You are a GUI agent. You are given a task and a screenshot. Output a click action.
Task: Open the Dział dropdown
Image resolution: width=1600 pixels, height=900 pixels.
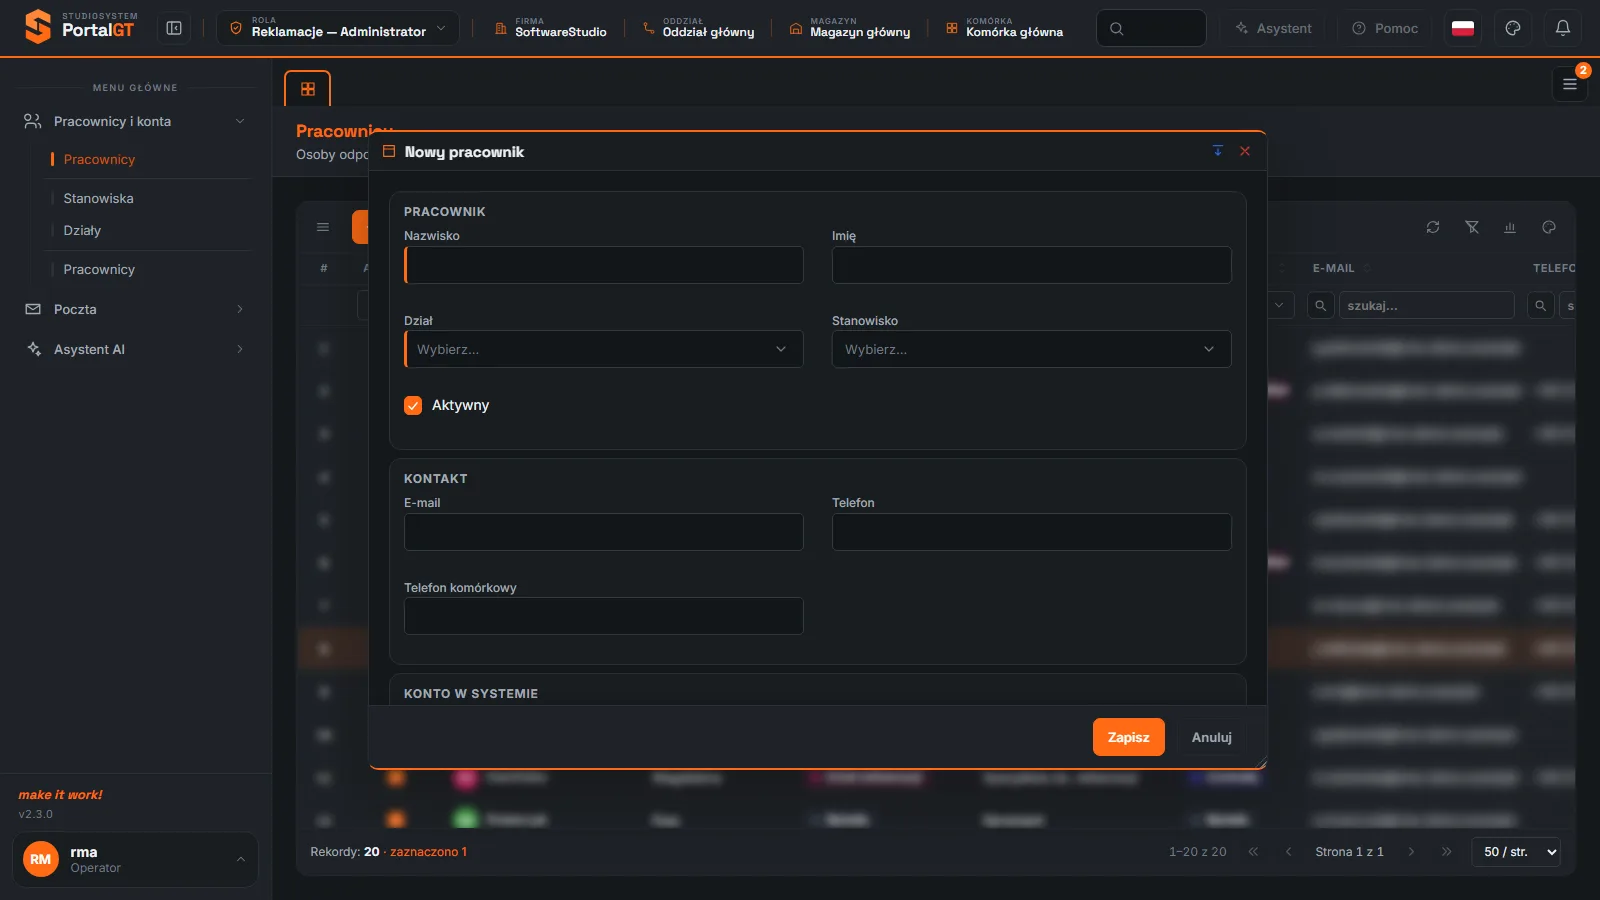[604, 349]
